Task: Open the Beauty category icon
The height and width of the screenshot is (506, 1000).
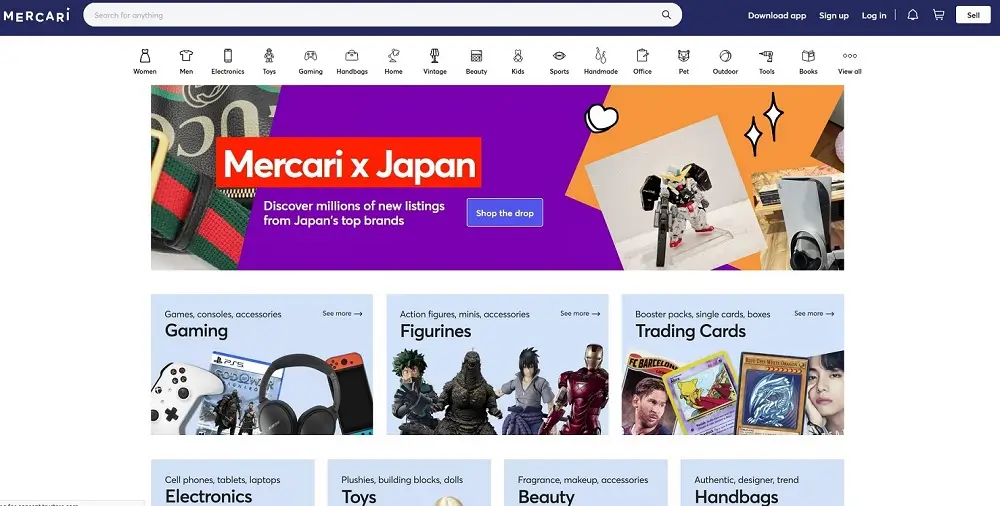Action: coord(476,56)
